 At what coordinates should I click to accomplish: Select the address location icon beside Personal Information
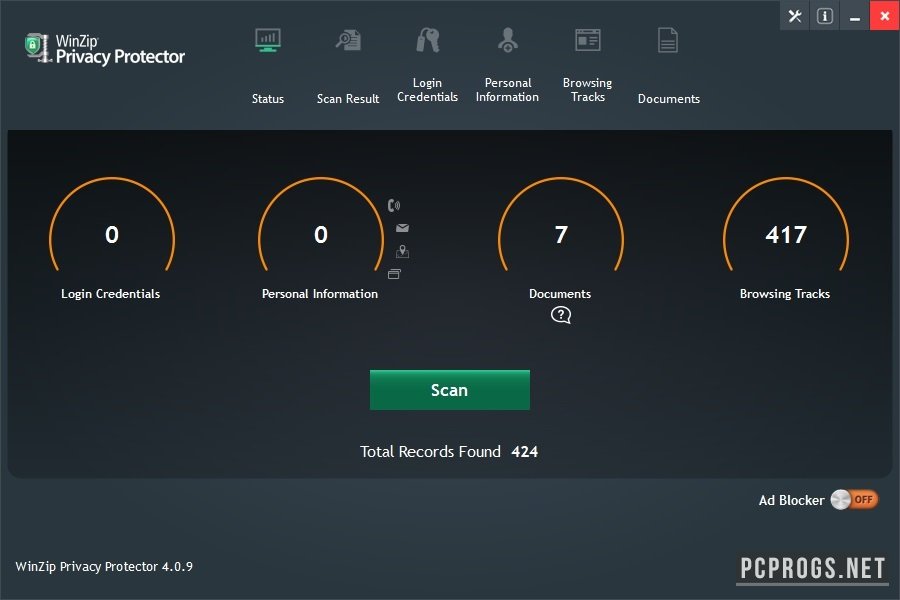(x=402, y=252)
